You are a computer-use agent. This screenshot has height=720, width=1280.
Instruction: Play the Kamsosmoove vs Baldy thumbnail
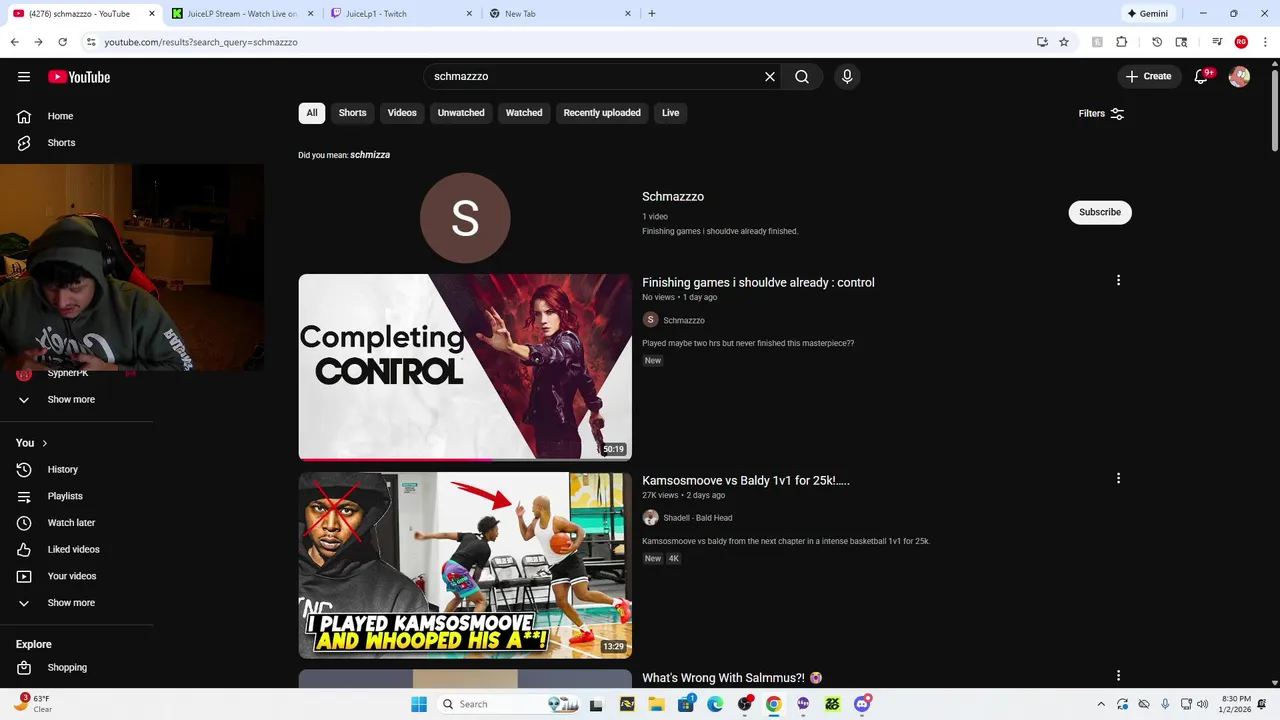coord(465,565)
